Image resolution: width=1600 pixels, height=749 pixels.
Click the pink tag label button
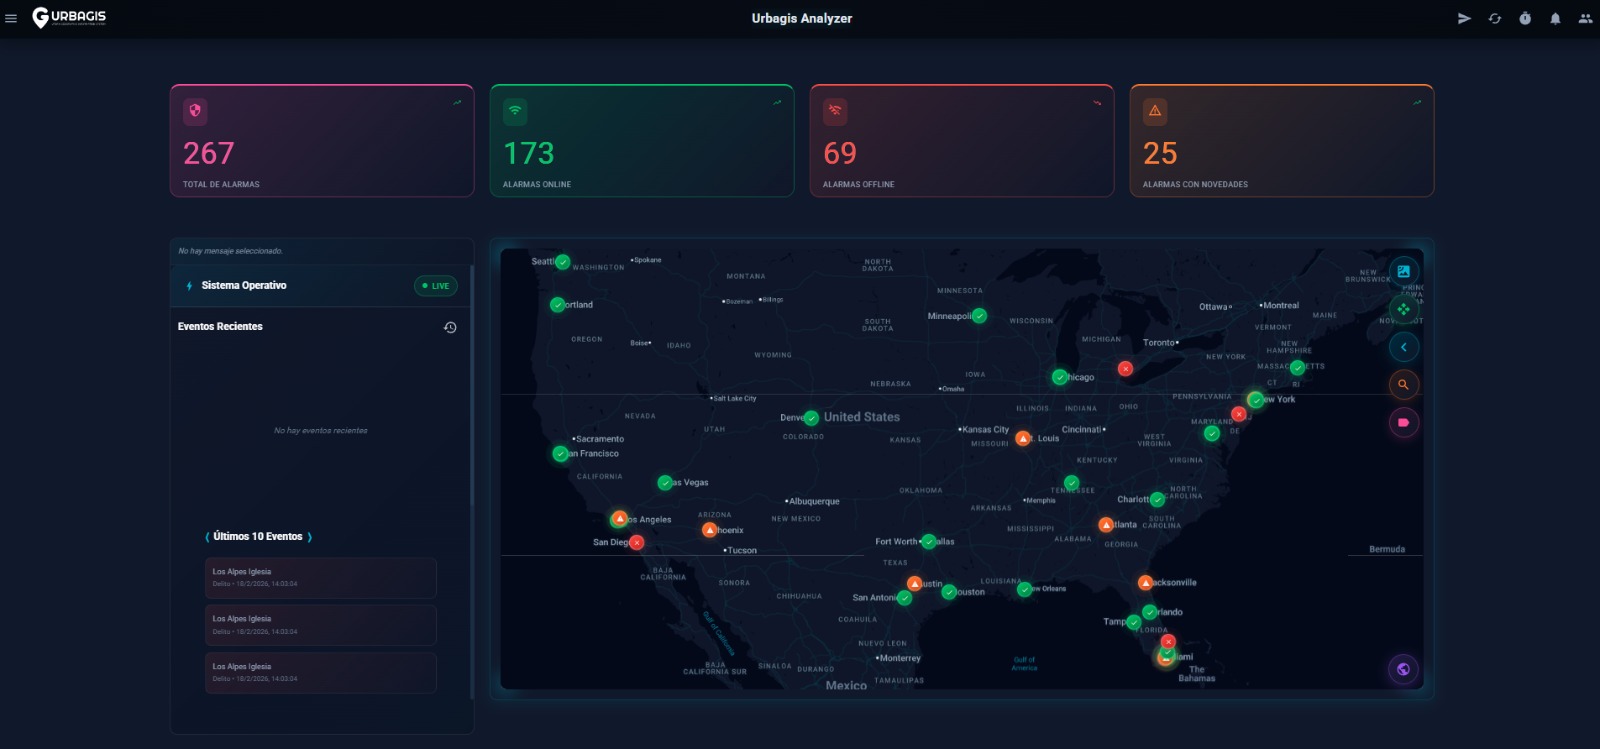1404,423
